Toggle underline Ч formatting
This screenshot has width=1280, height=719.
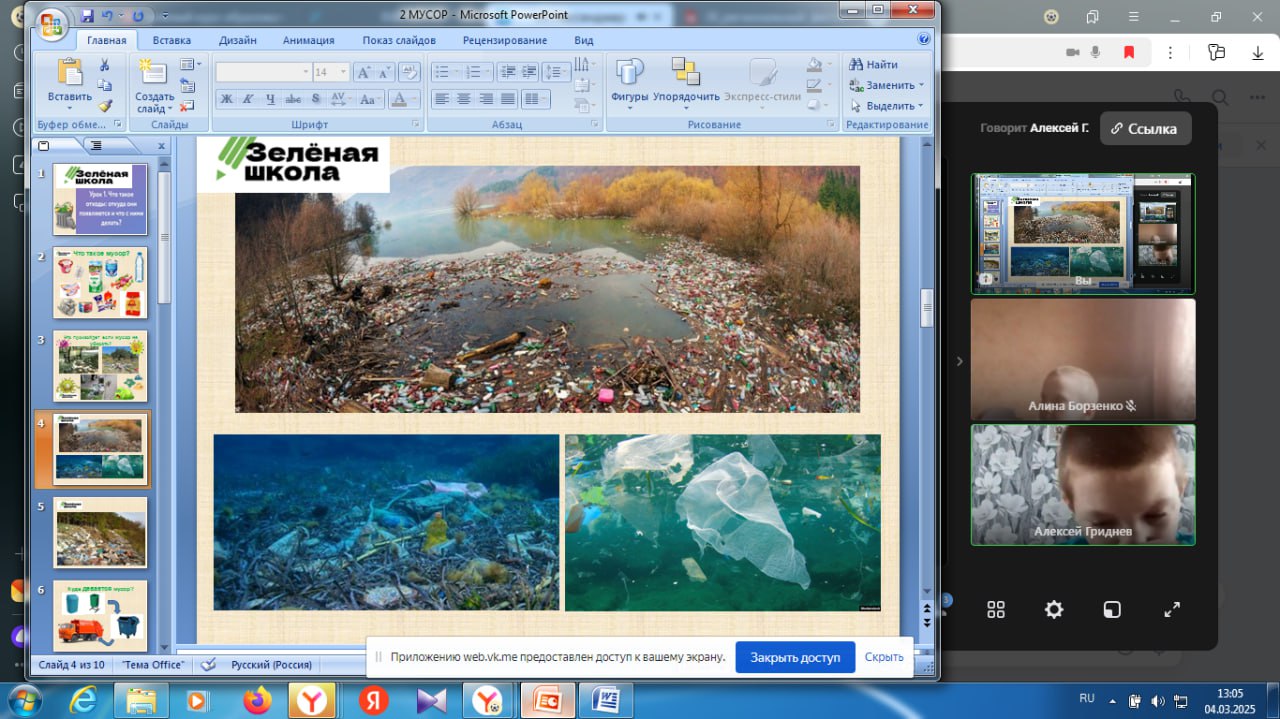click(270, 99)
